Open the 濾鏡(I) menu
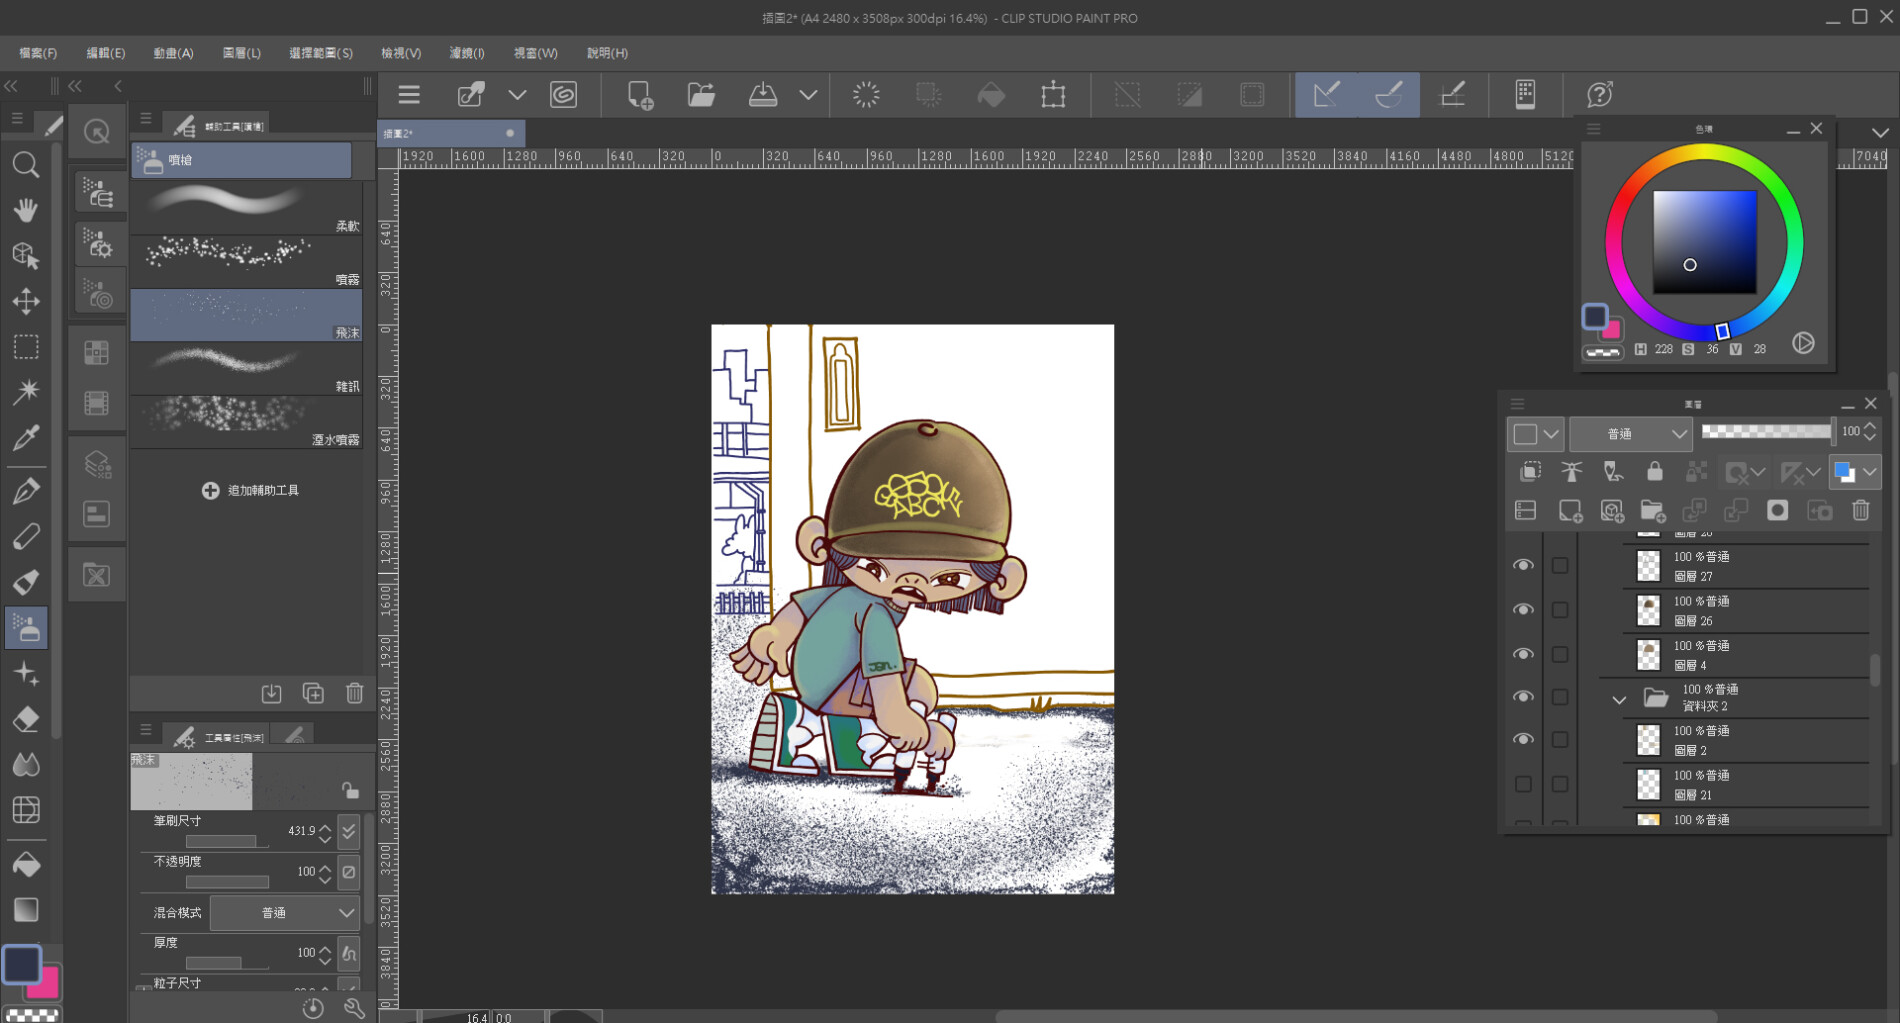1900x1023 pixels. [466, 53]
